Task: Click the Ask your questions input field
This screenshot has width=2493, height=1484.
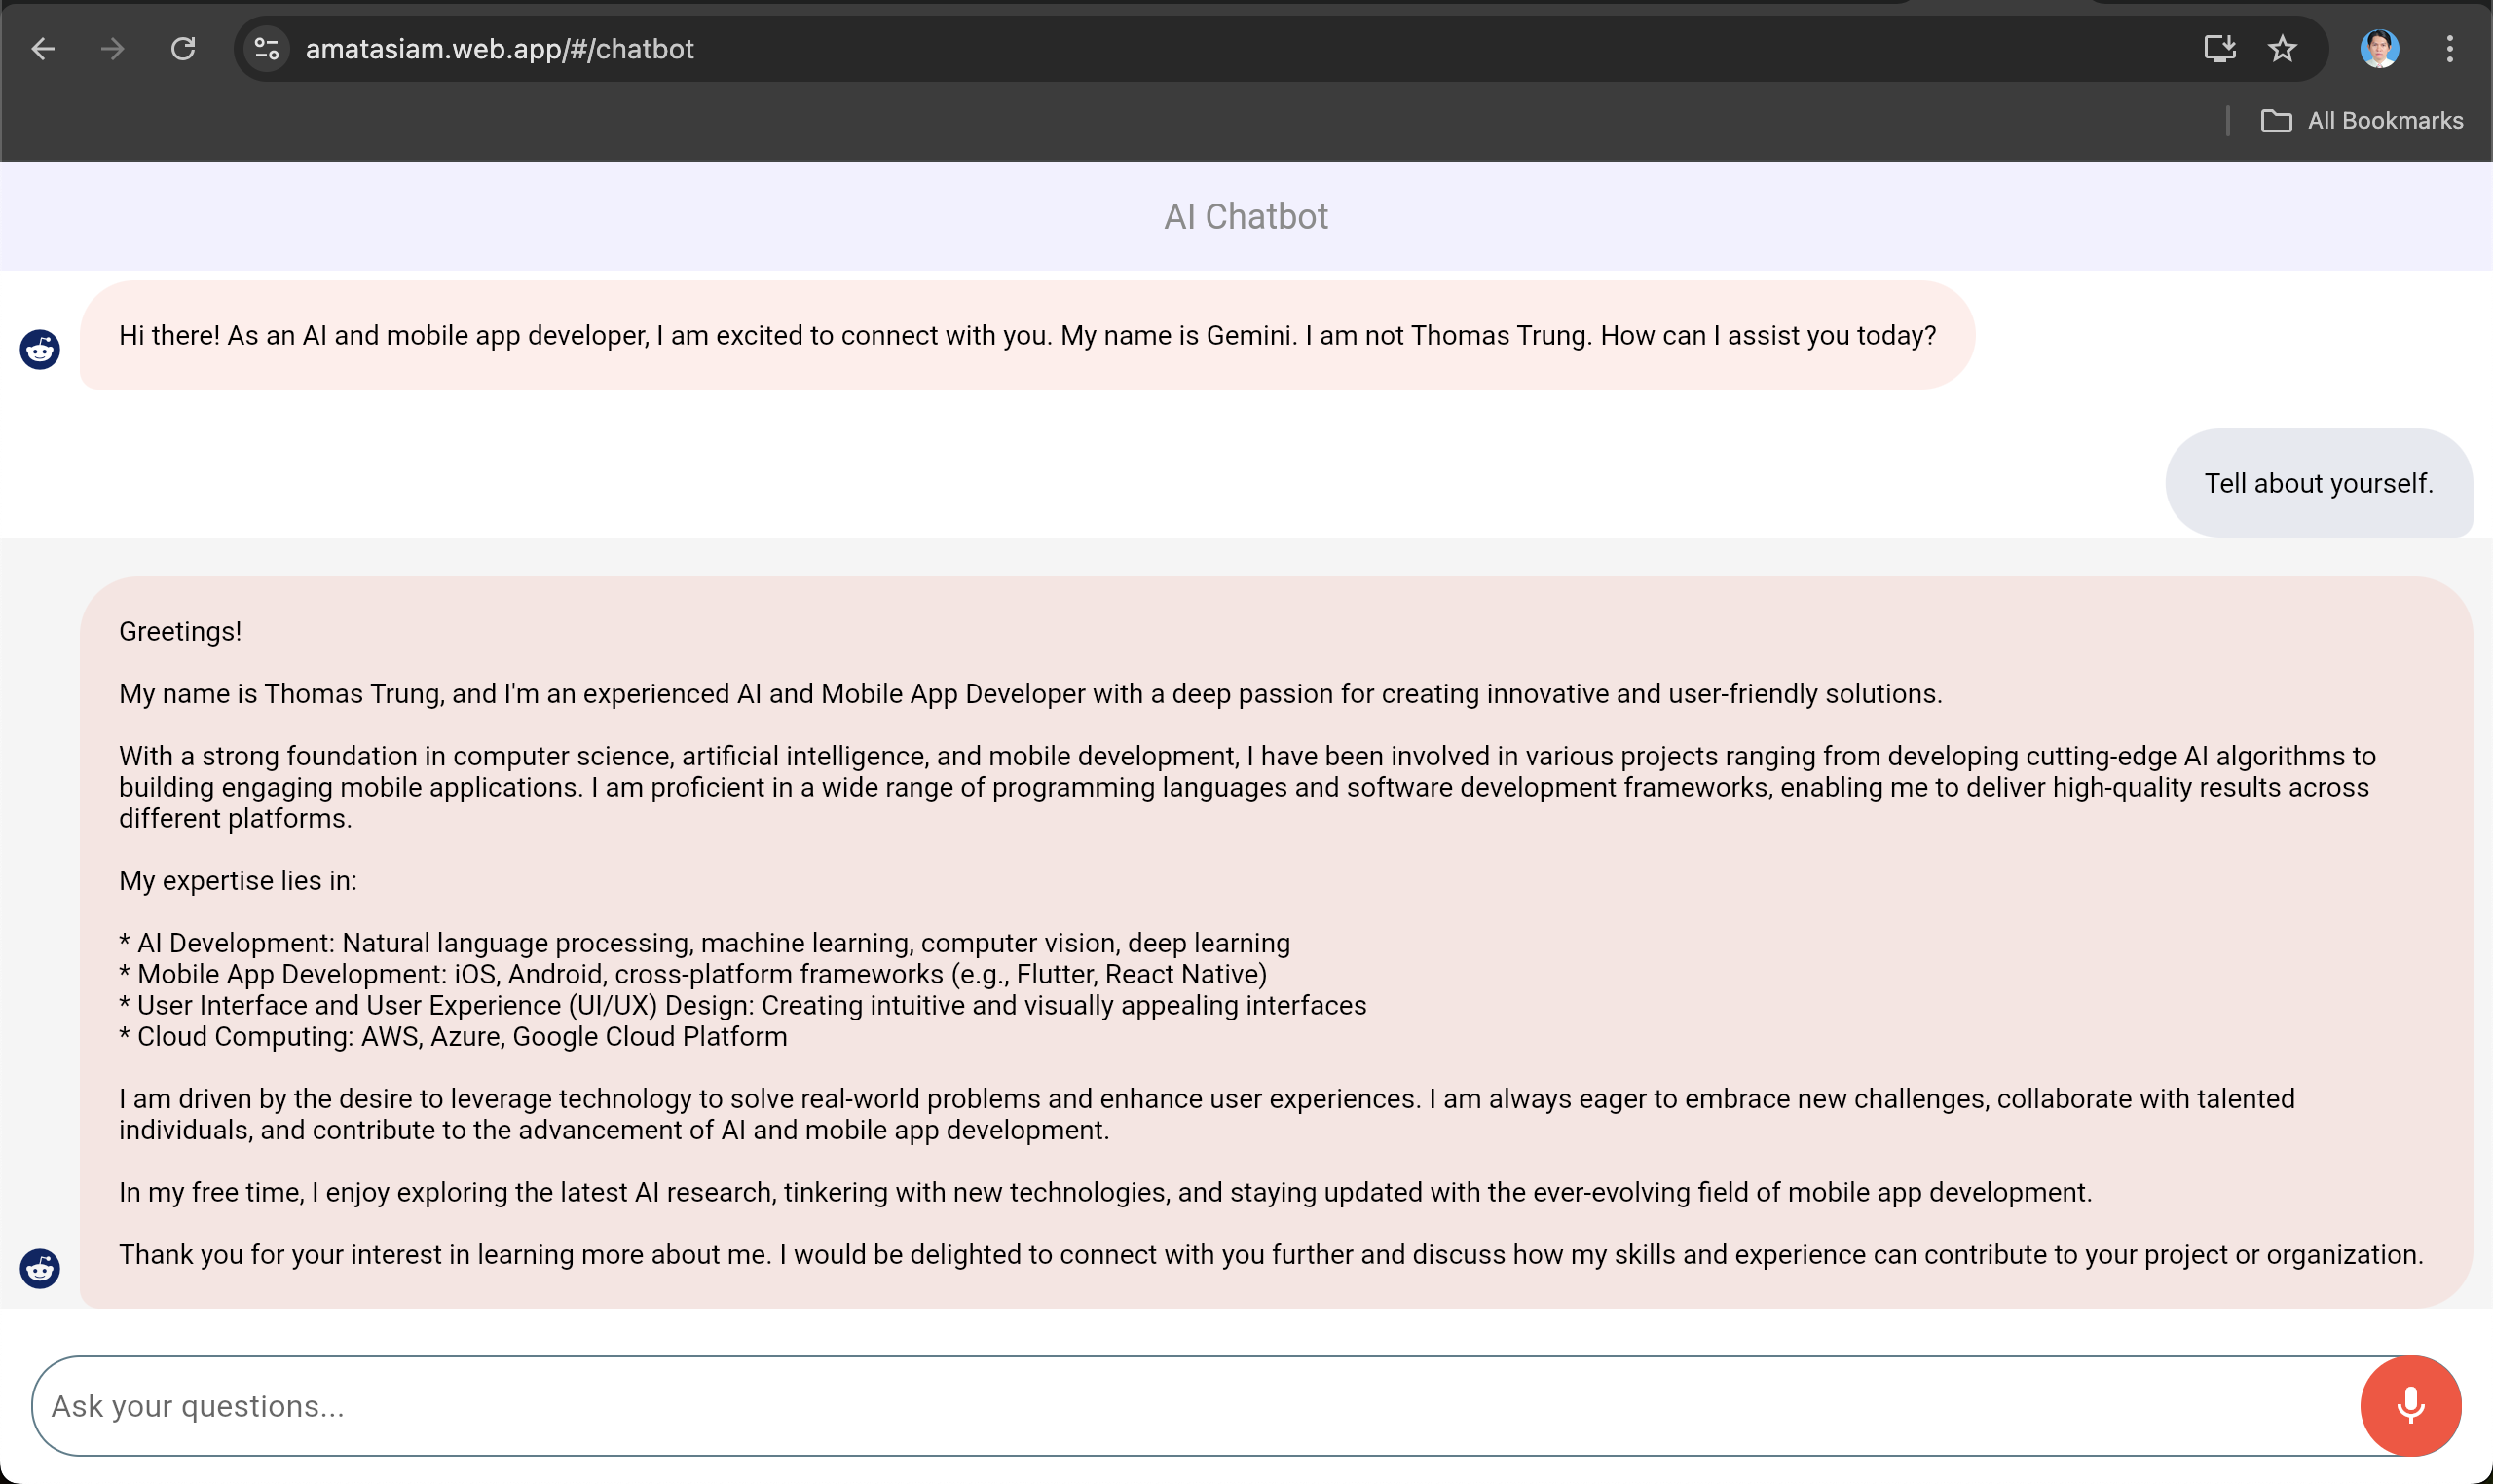Action: 1190,1405
